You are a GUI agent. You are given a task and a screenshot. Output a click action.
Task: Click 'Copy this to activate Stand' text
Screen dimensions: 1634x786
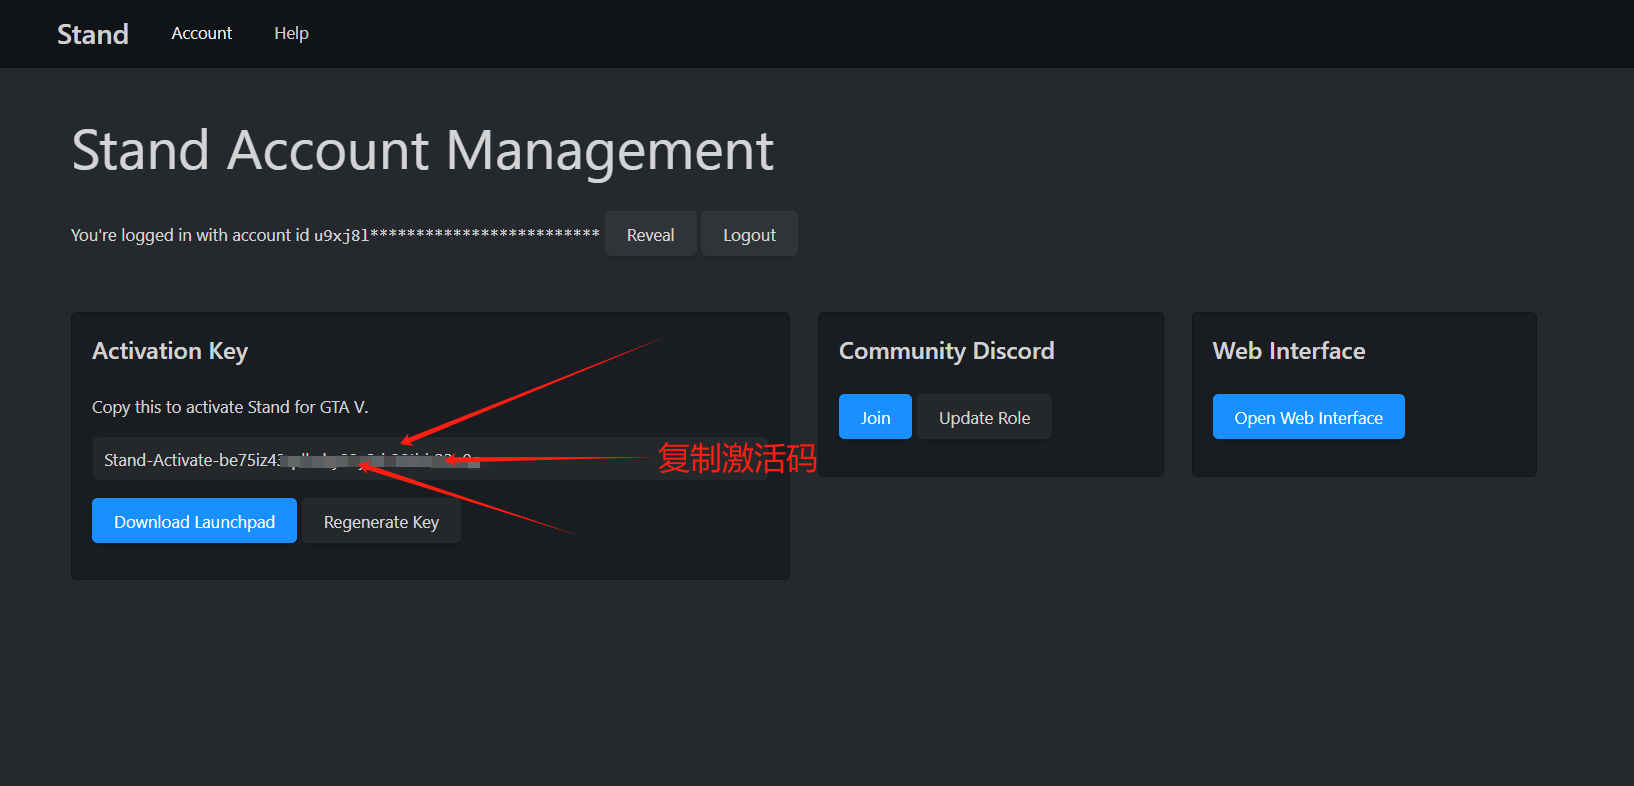pyautogui.click(x=230, y=407)
